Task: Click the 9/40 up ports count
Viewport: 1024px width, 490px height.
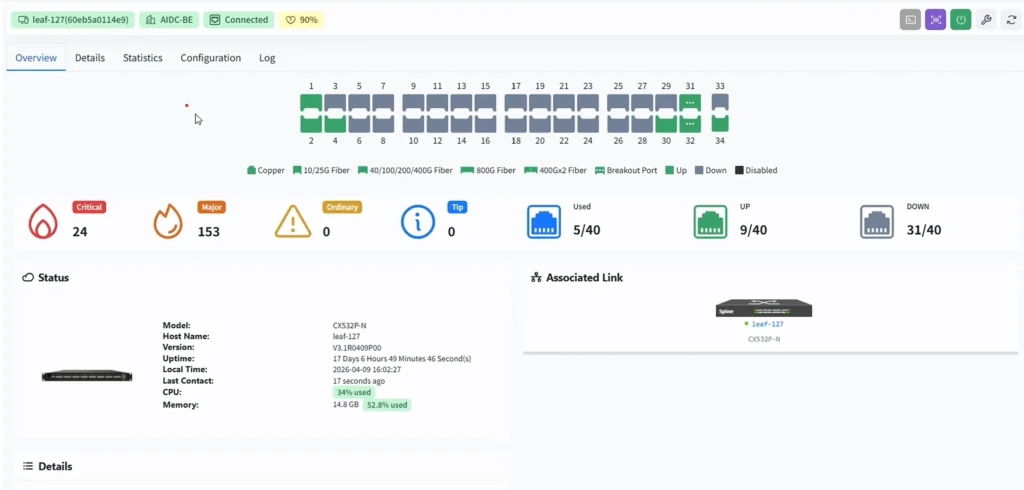Action: [x=754, y=230]
